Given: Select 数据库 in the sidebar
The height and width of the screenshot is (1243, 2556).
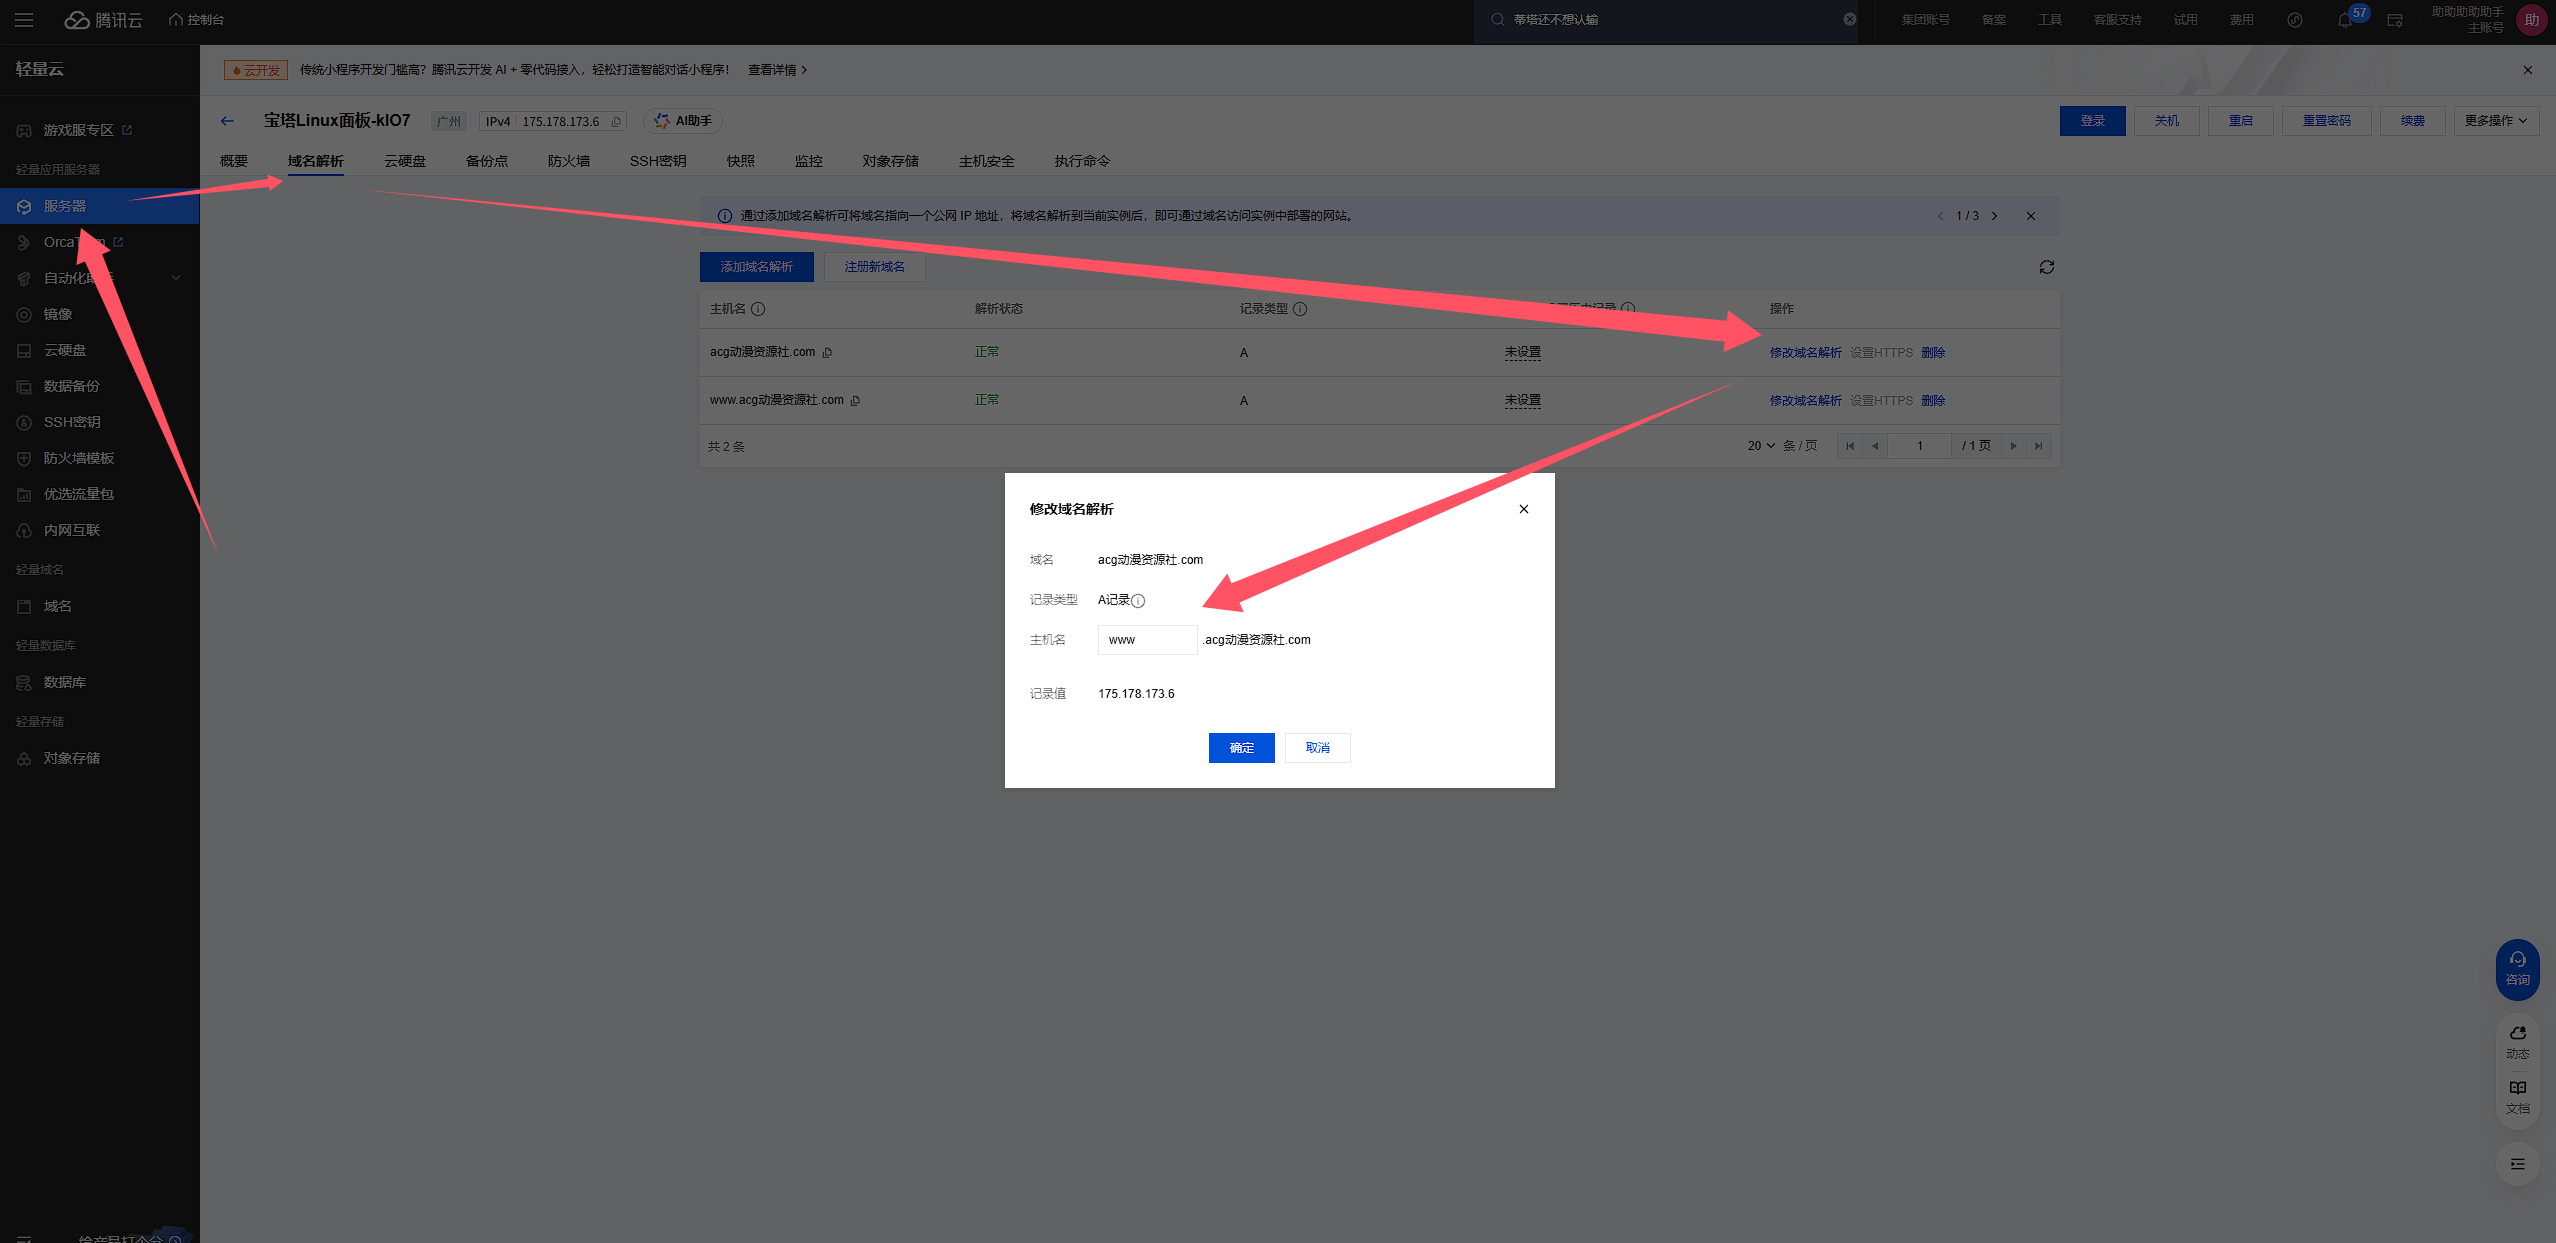Looking at the screenshot, I should pos(65,682).
